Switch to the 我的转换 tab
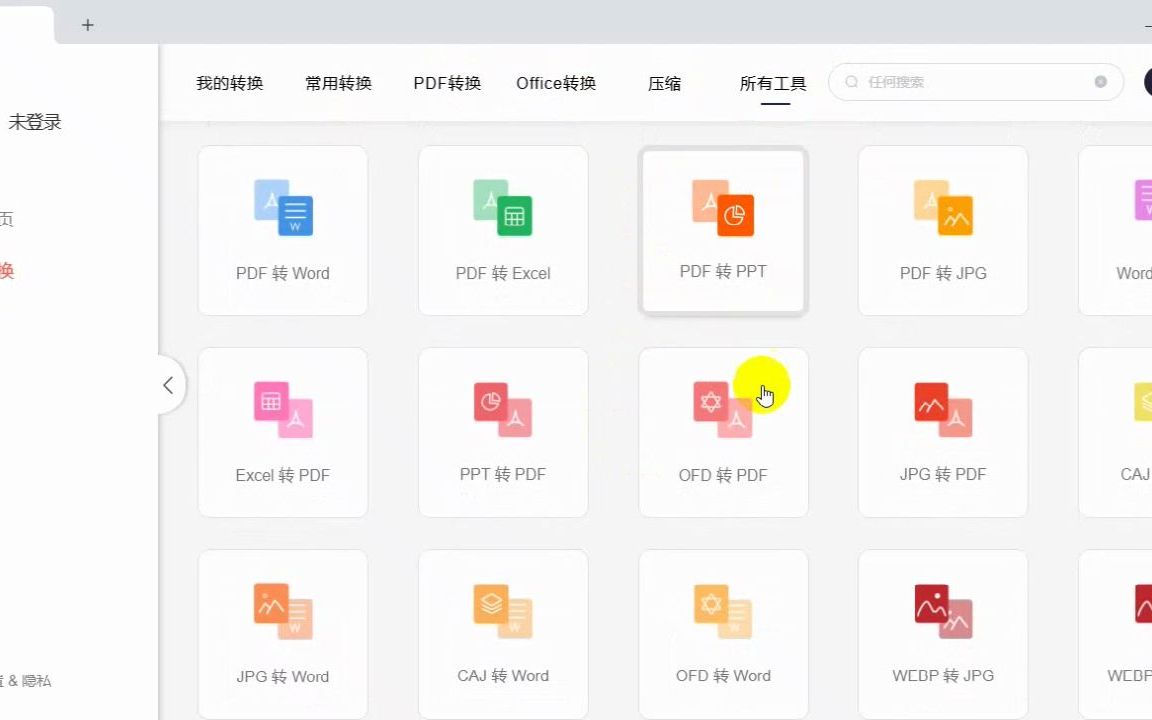This screenshot has width=1152, height=720. coord(229,84)
